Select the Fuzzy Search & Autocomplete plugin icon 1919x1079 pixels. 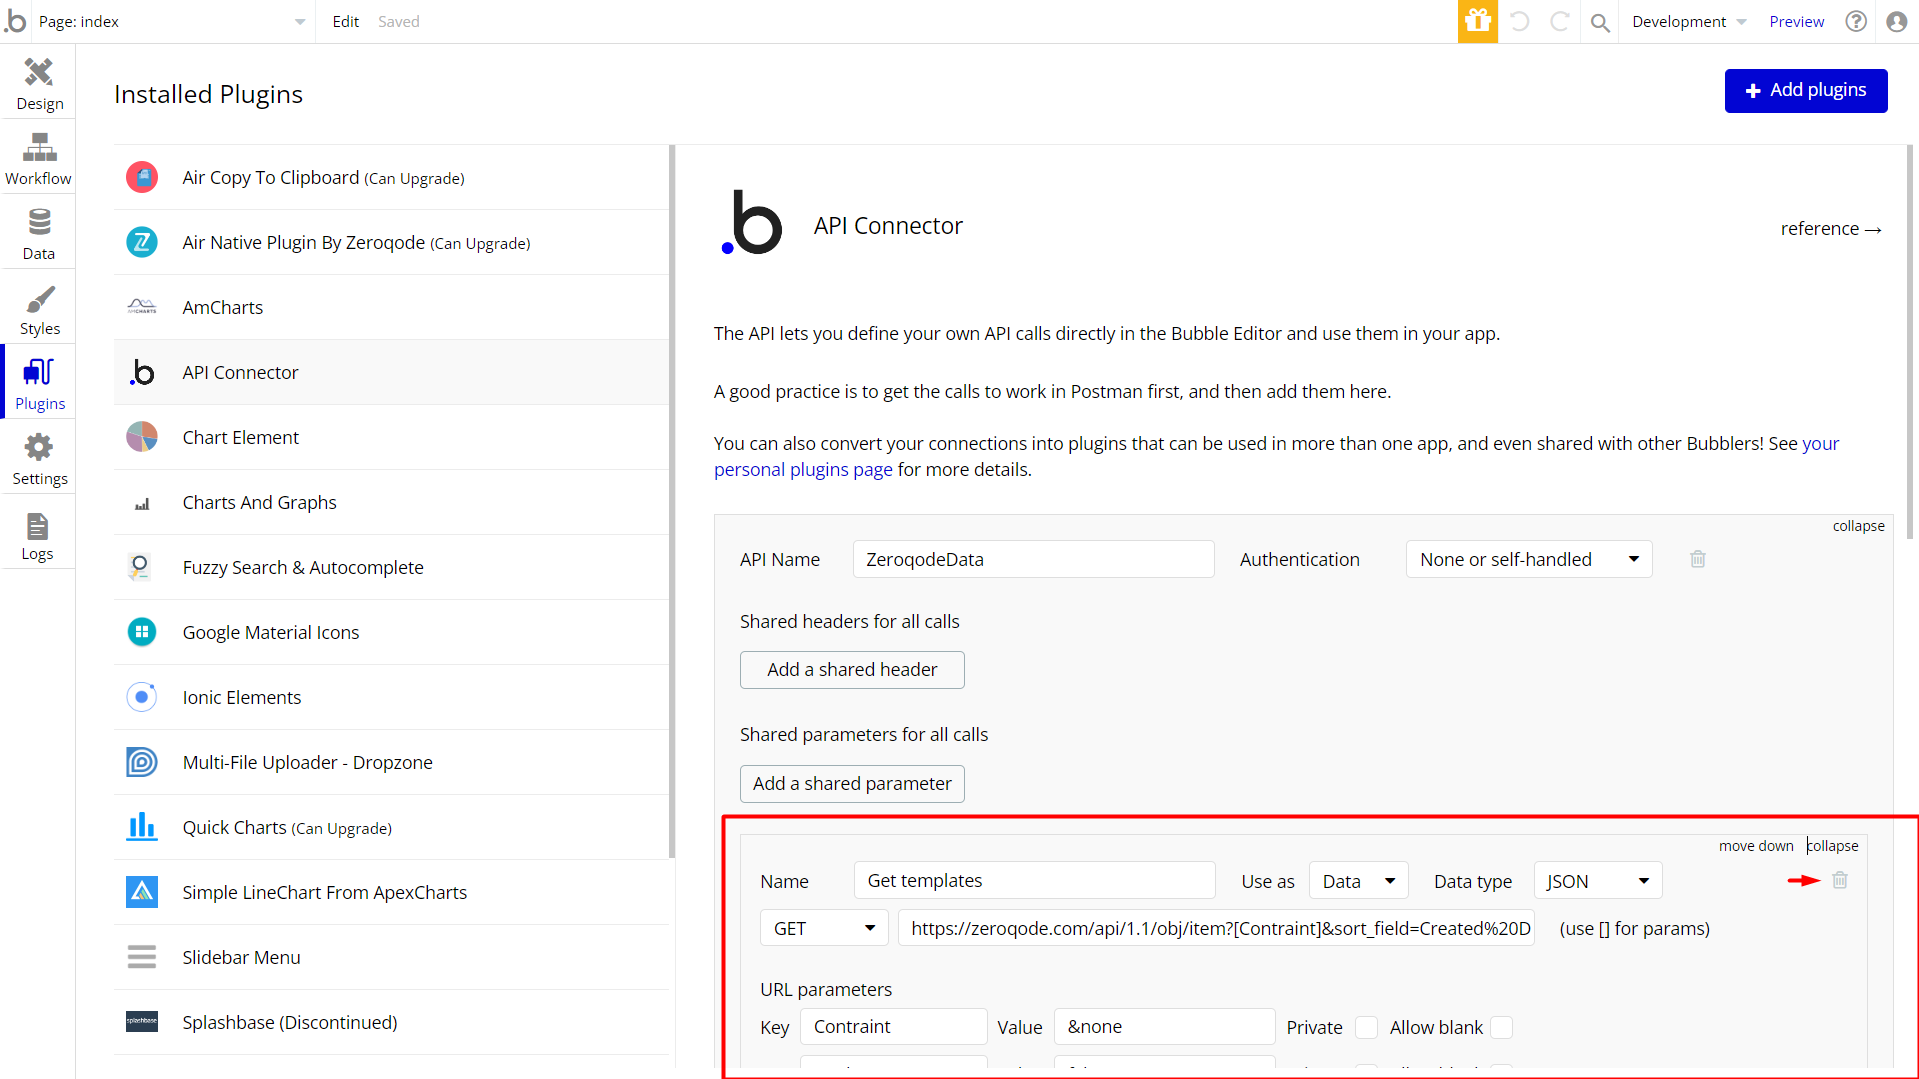click(140, 567)
